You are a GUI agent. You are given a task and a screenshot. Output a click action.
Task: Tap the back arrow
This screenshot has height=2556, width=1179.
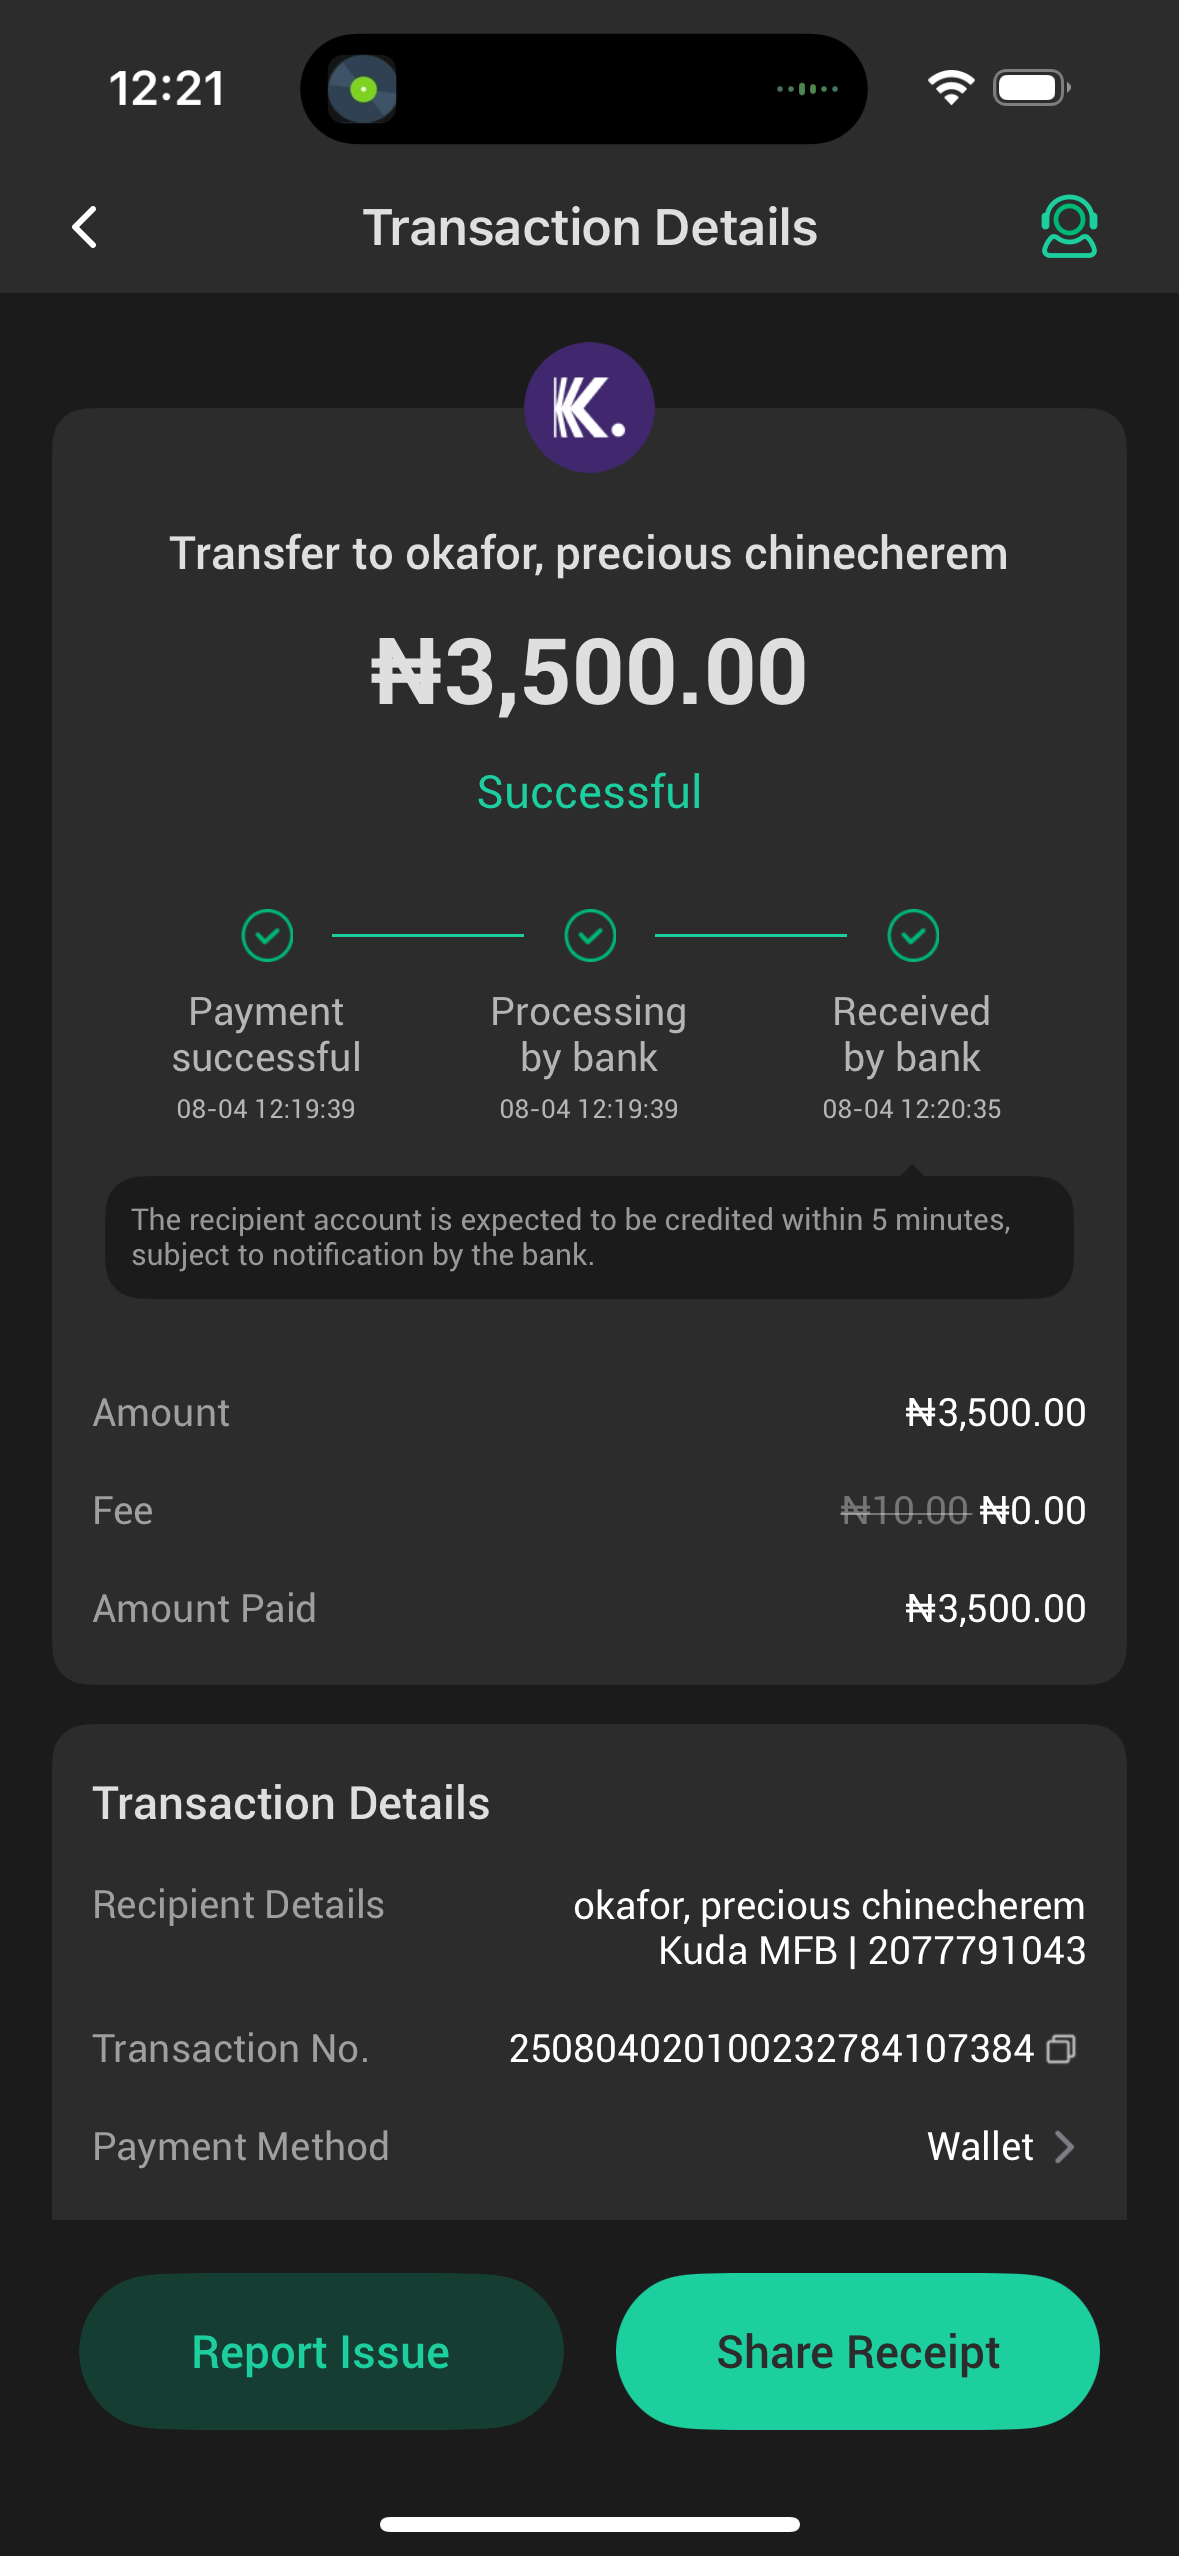point(85,227)
